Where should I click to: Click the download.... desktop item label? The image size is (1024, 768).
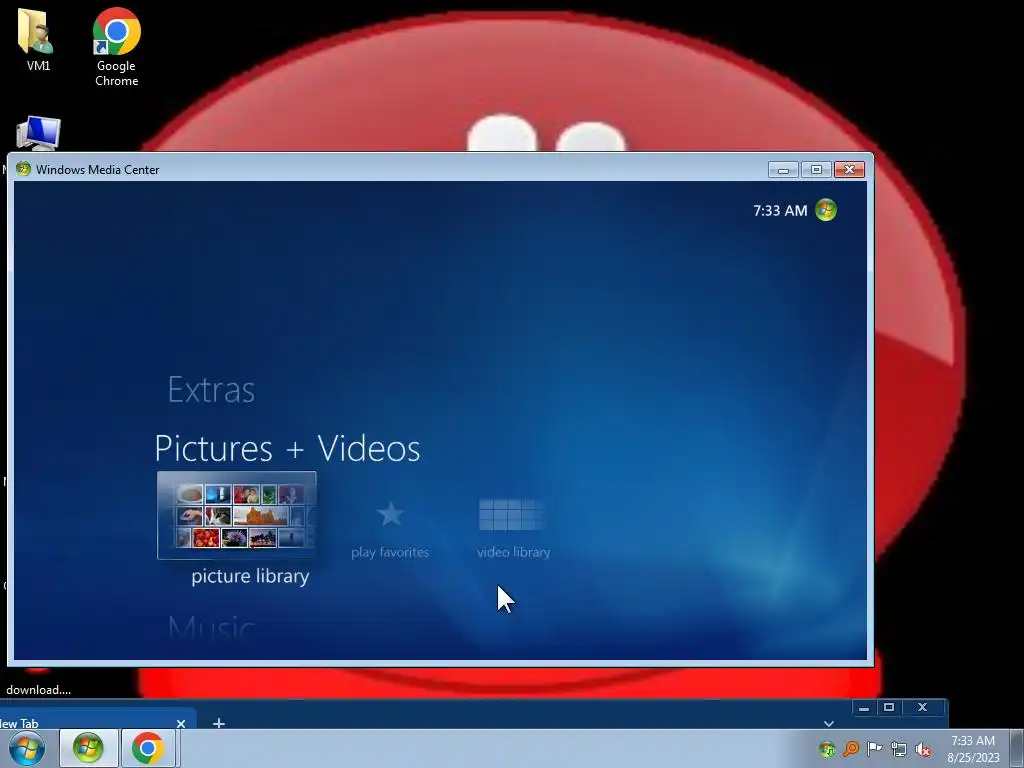pos(39,690)
